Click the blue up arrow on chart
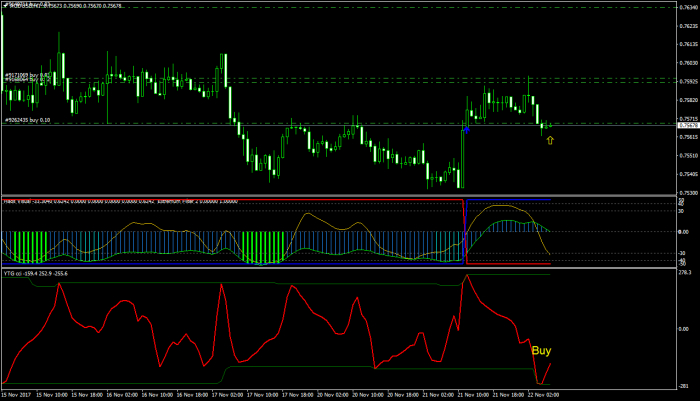 466,130
